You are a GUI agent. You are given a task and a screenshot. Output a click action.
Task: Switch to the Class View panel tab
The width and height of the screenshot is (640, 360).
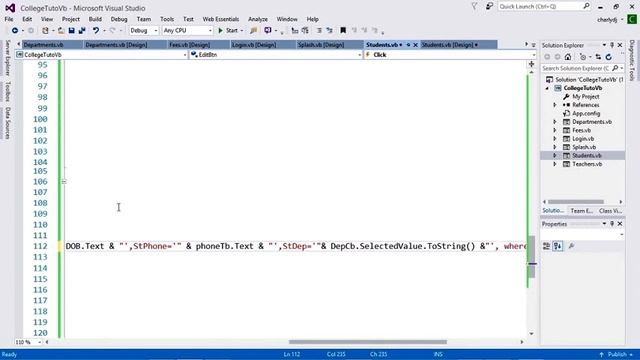pos(610,211)
